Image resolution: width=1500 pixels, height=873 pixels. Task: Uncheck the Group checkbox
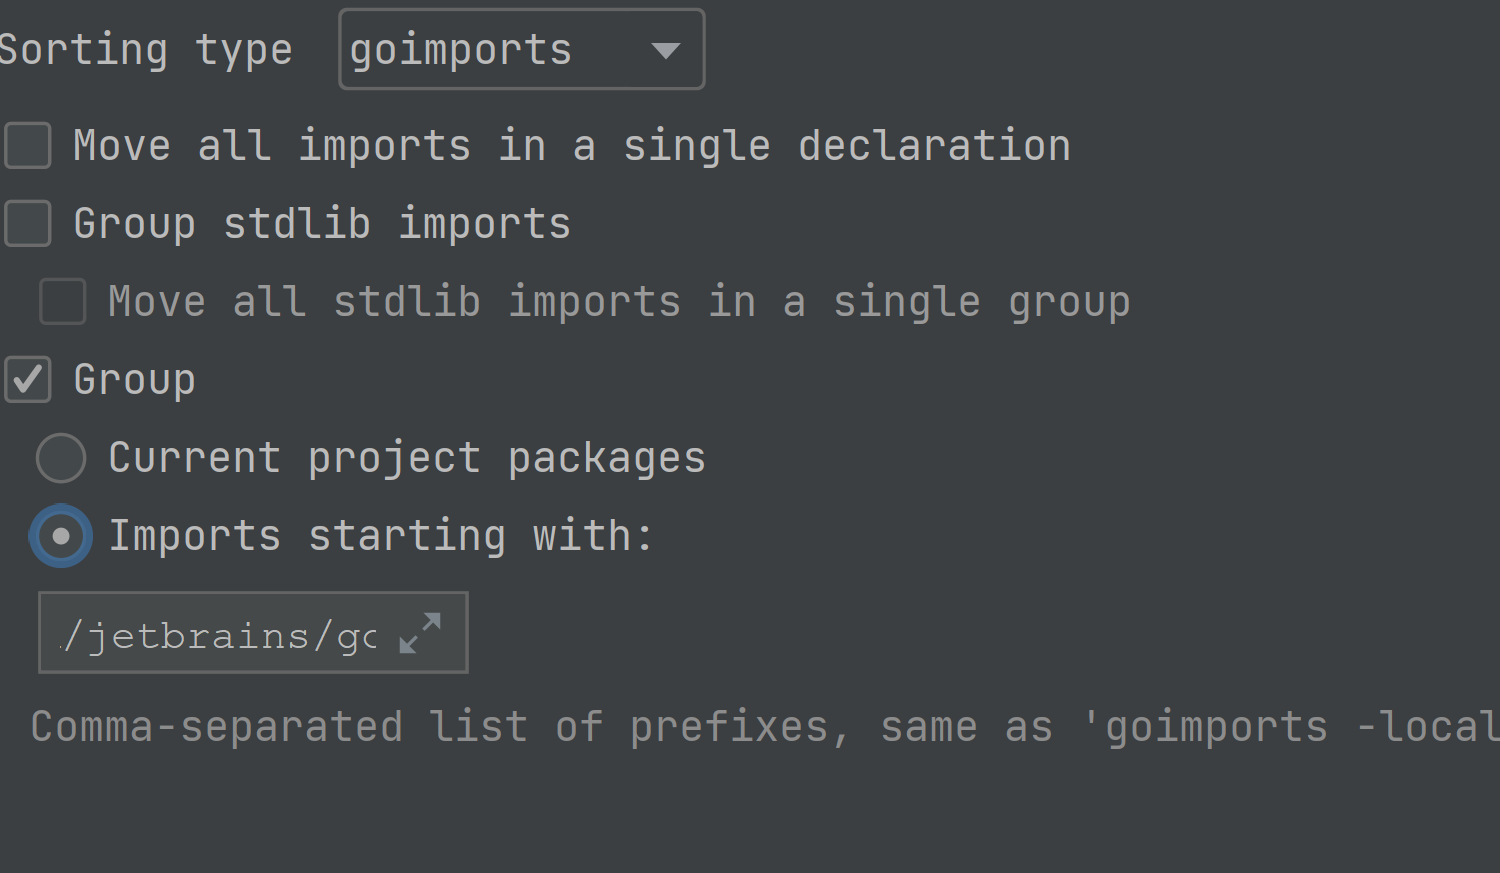28,379
